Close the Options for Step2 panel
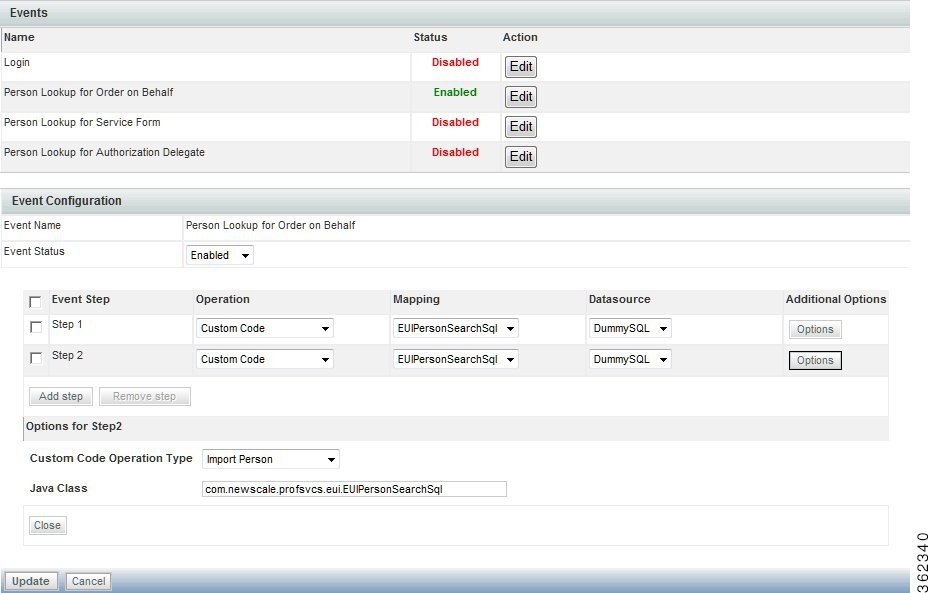The height and width of the screenshot is (593, 928). click(47, 525)
